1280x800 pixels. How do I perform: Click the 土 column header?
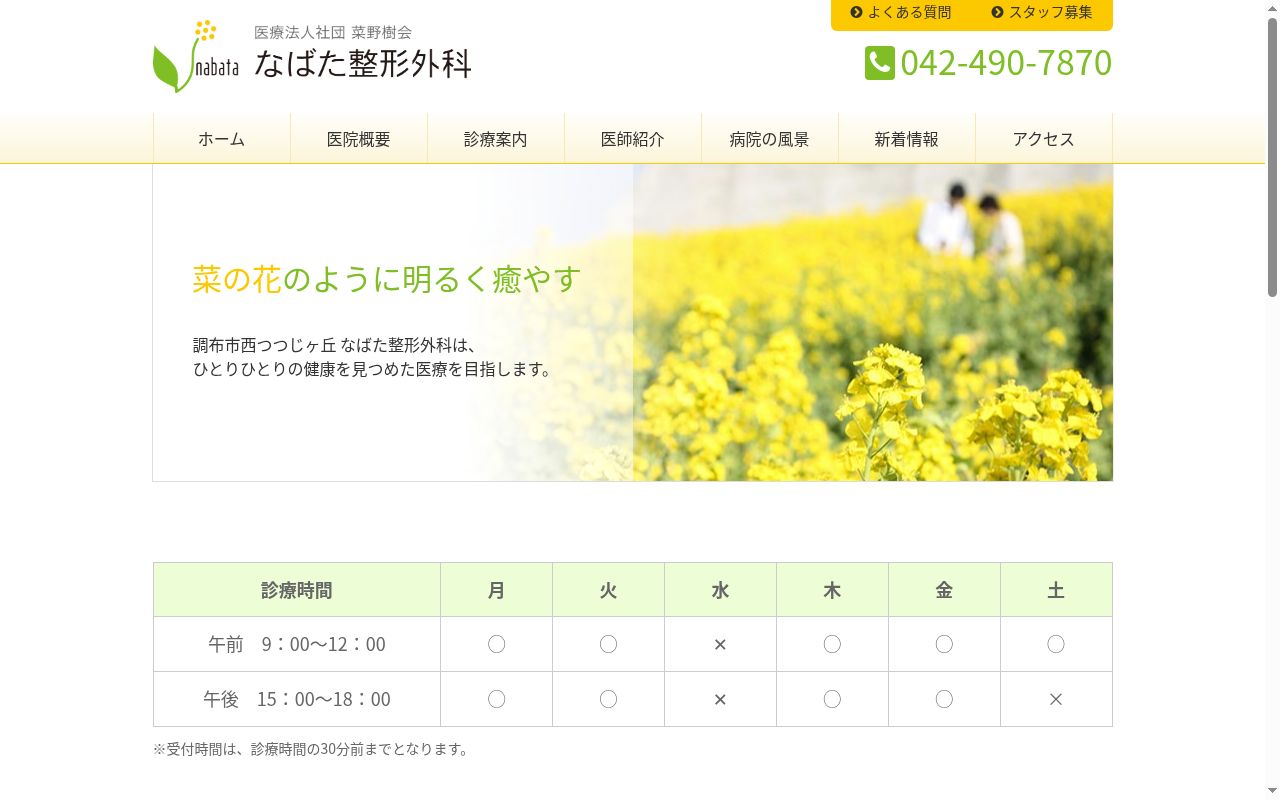[1057, 590]
